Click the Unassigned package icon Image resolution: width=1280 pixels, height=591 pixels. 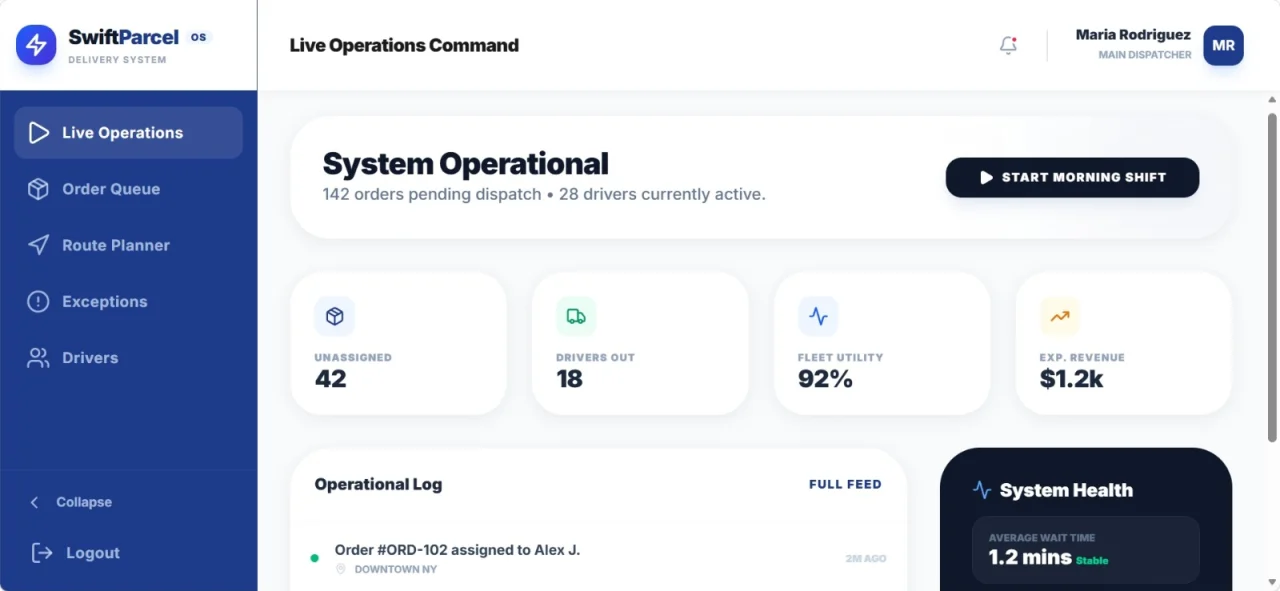(x=334, y=316)
